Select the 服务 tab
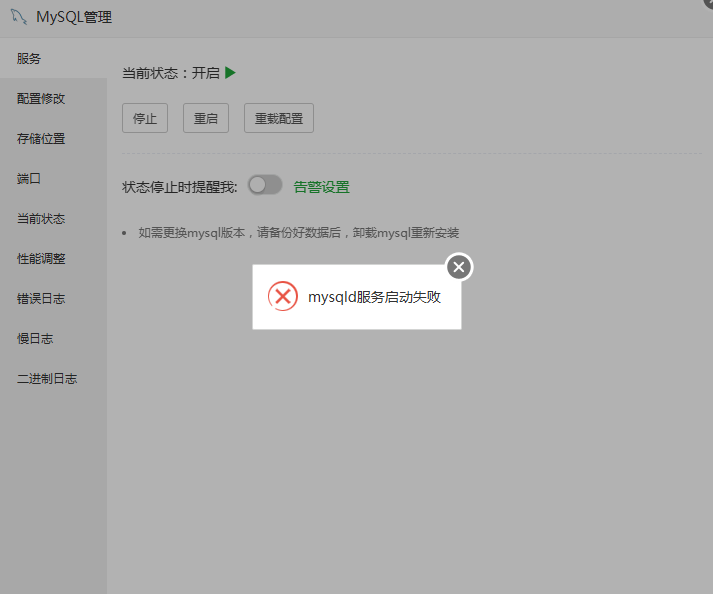 pyautogui.click(x=53, y=59)
